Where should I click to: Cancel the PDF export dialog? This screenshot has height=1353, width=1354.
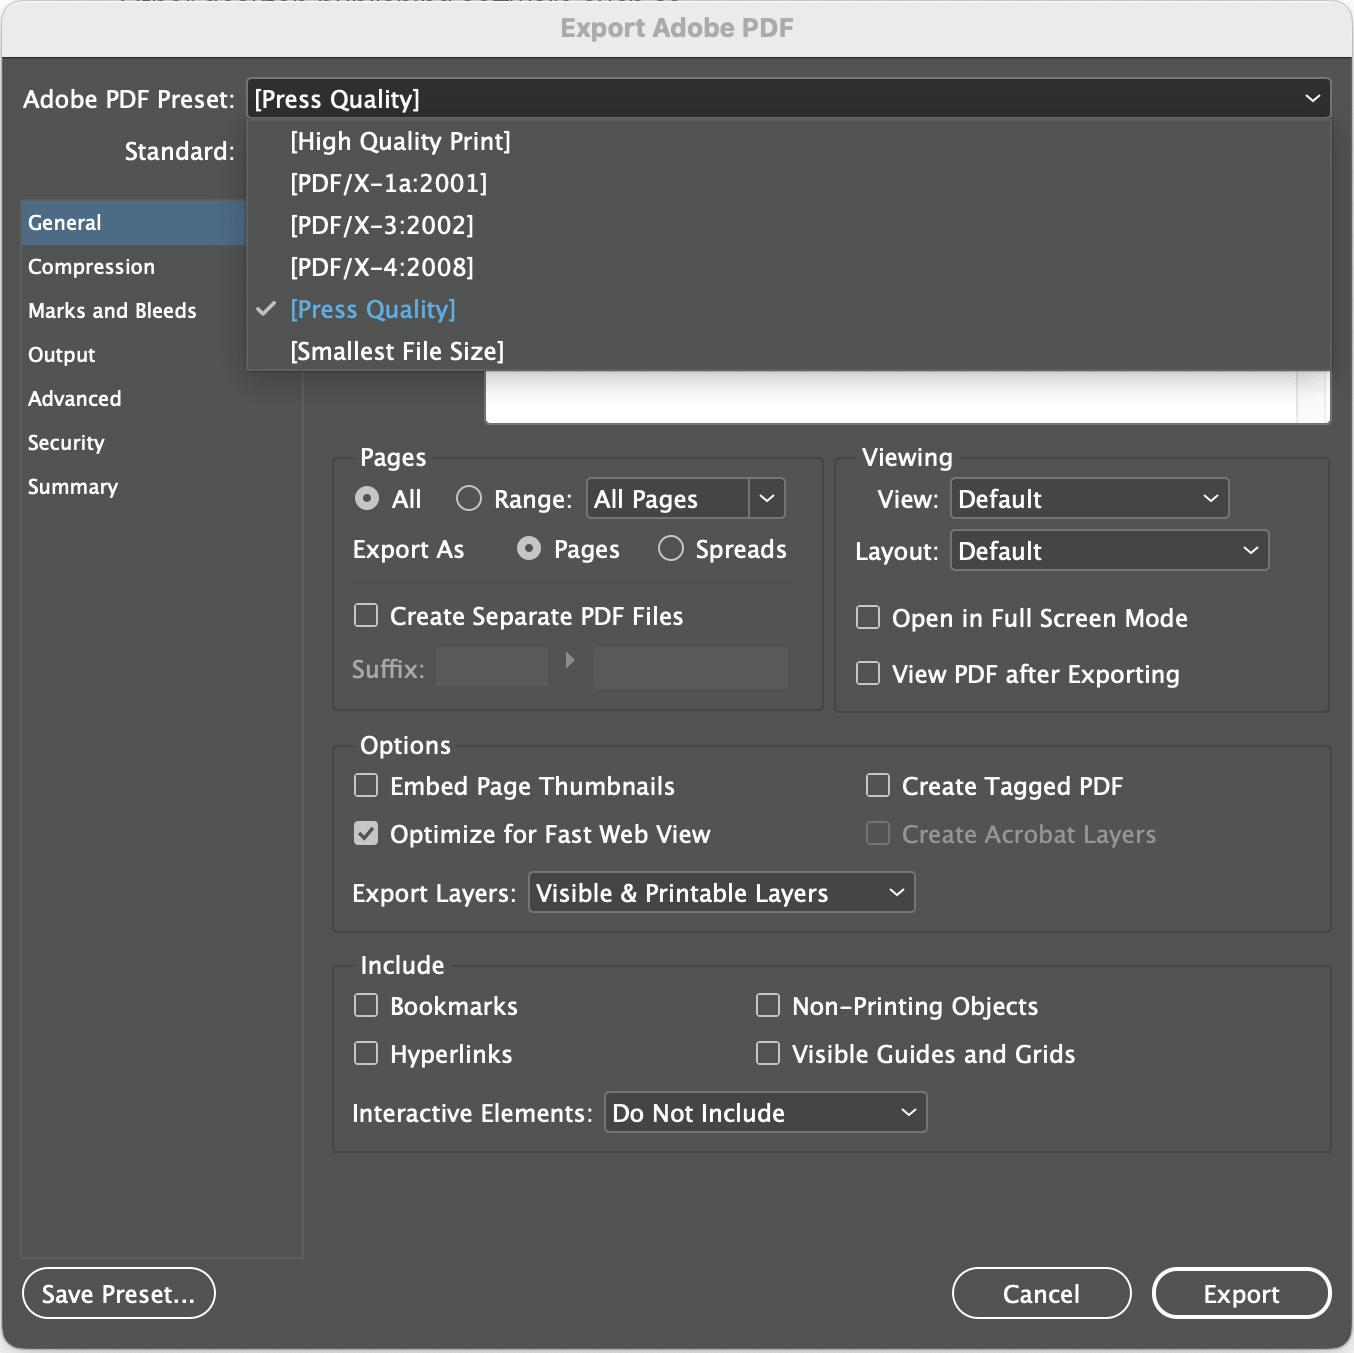[x=1041, y=1293]
